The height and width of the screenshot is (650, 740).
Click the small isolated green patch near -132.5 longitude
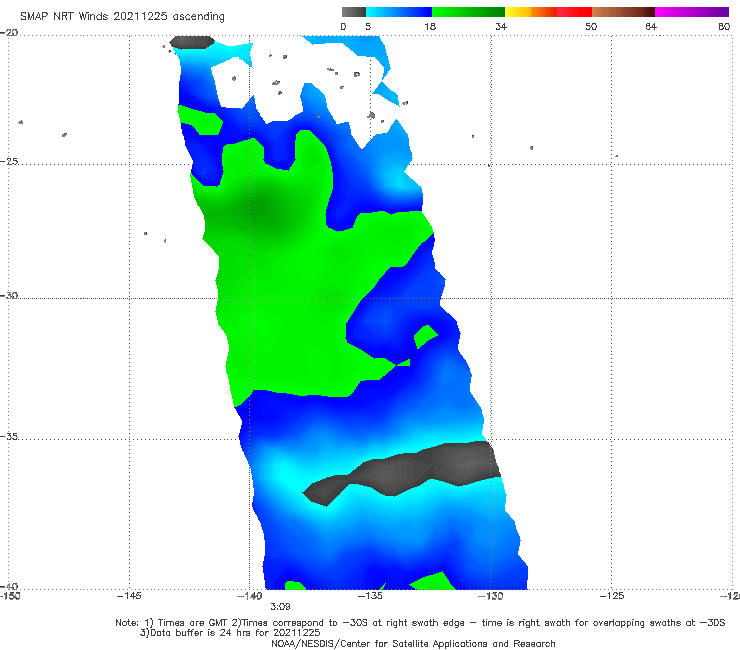point(425,336)
